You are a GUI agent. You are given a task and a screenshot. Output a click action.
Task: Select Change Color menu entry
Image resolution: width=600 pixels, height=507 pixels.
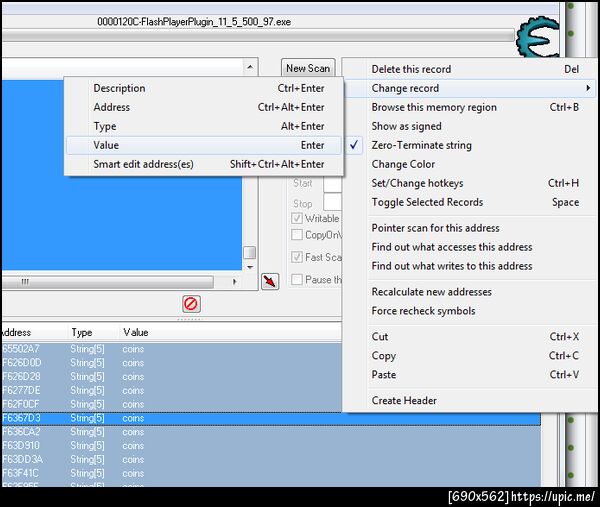[x=470, y=164]
